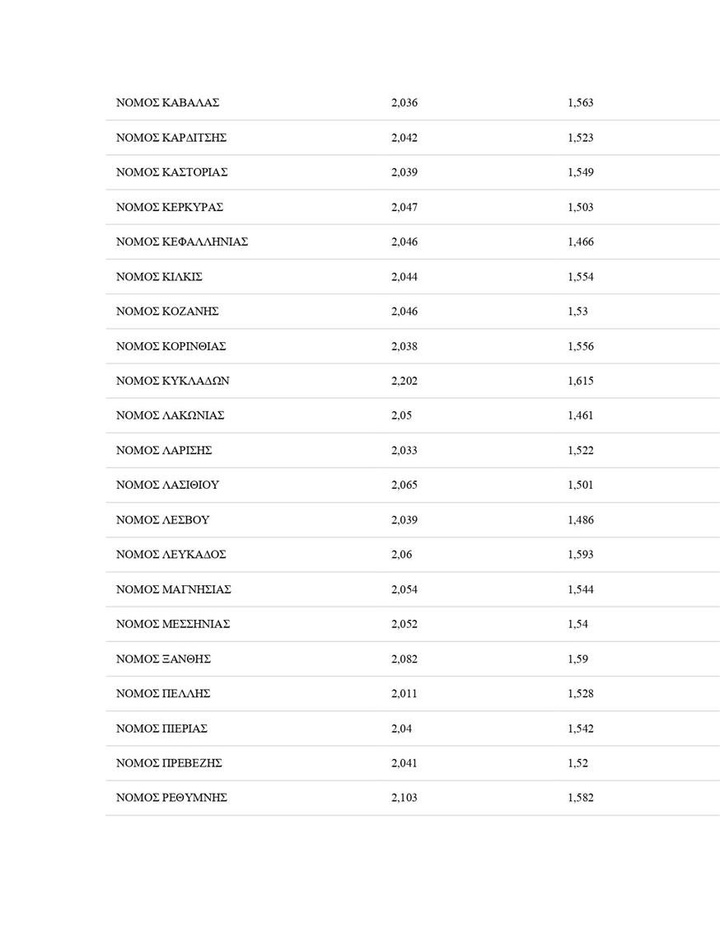Click the 2,054 value for ΜΑΓΝΗΣΙΑΣ

pyautogui.click(x=404, y=589)
